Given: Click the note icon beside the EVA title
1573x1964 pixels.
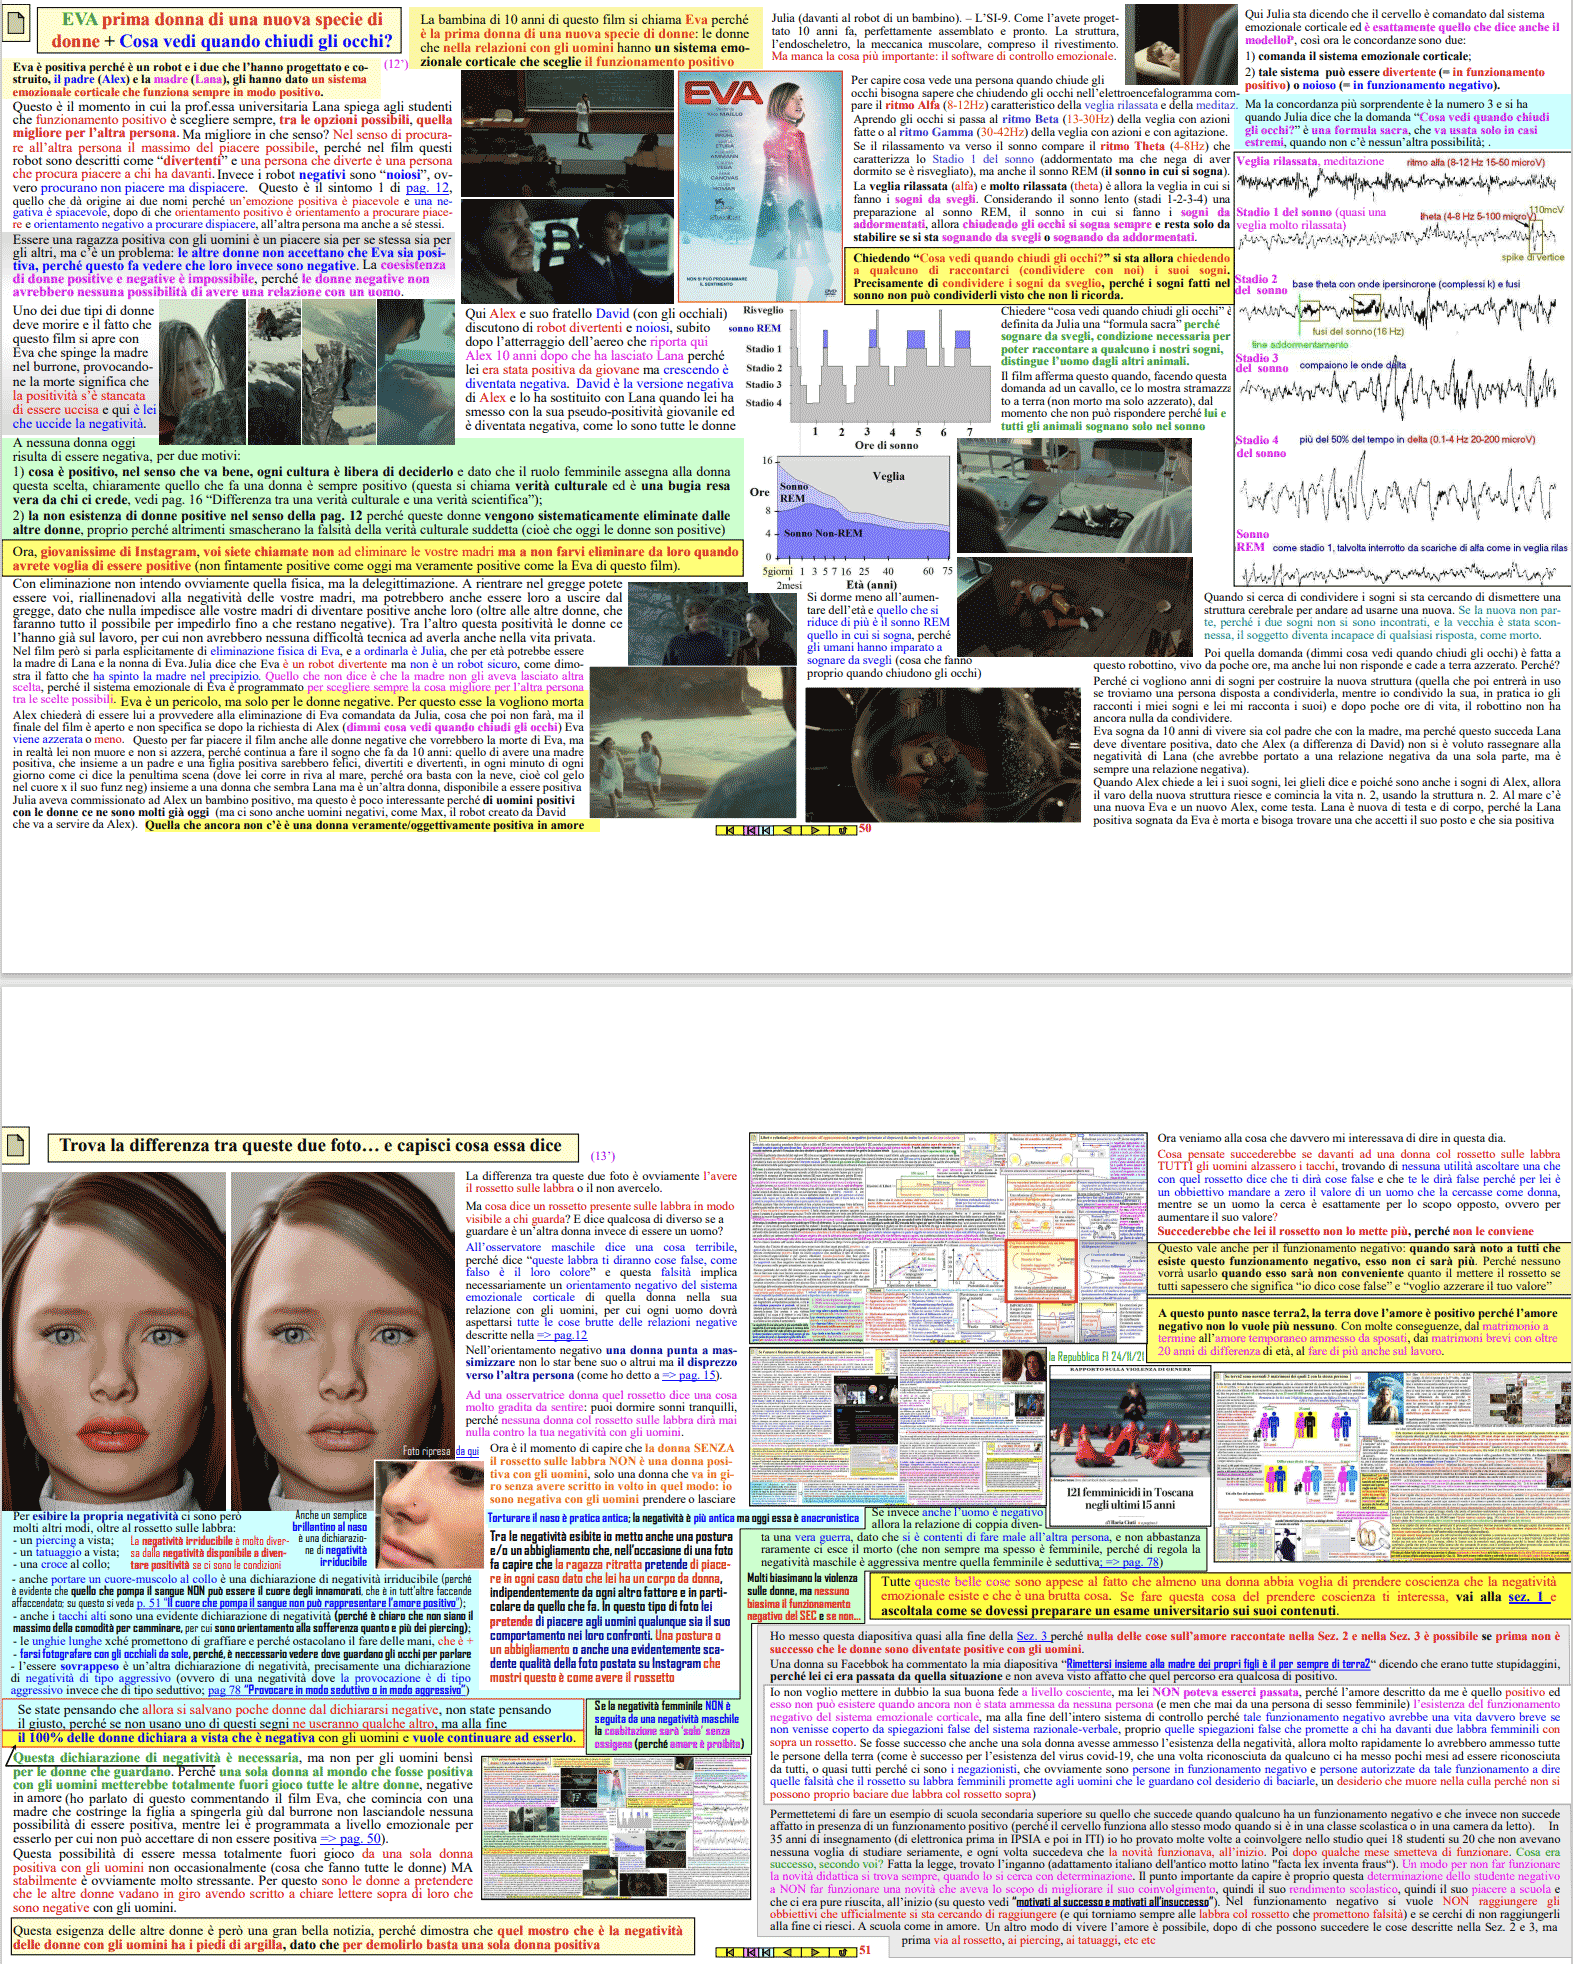Looking at the screenshot, I should tap(16, 23).
